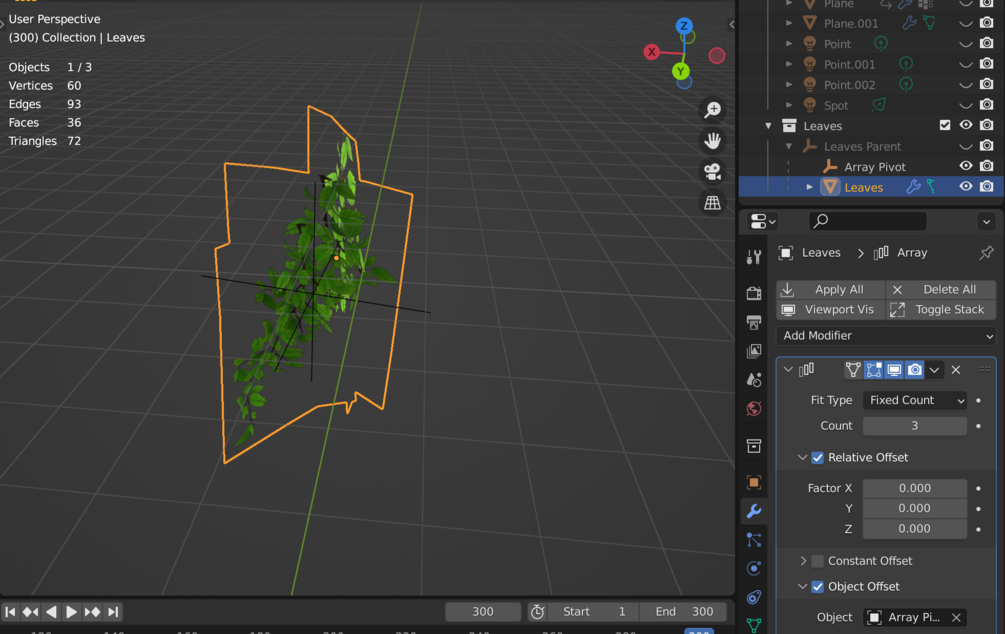
Task: Hide the Leaves collection with eye icon
Action: (965, 126)
